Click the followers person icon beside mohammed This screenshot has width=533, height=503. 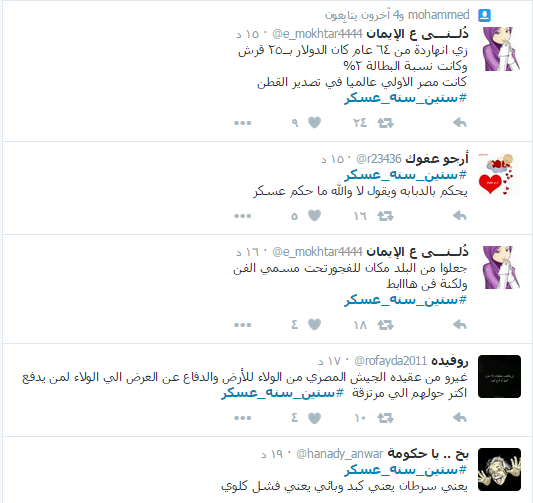tap(484, 15)
